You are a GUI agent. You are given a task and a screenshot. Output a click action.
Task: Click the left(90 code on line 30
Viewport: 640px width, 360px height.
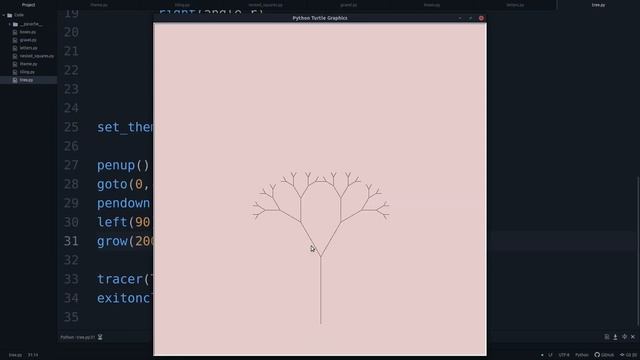(124, 222)
